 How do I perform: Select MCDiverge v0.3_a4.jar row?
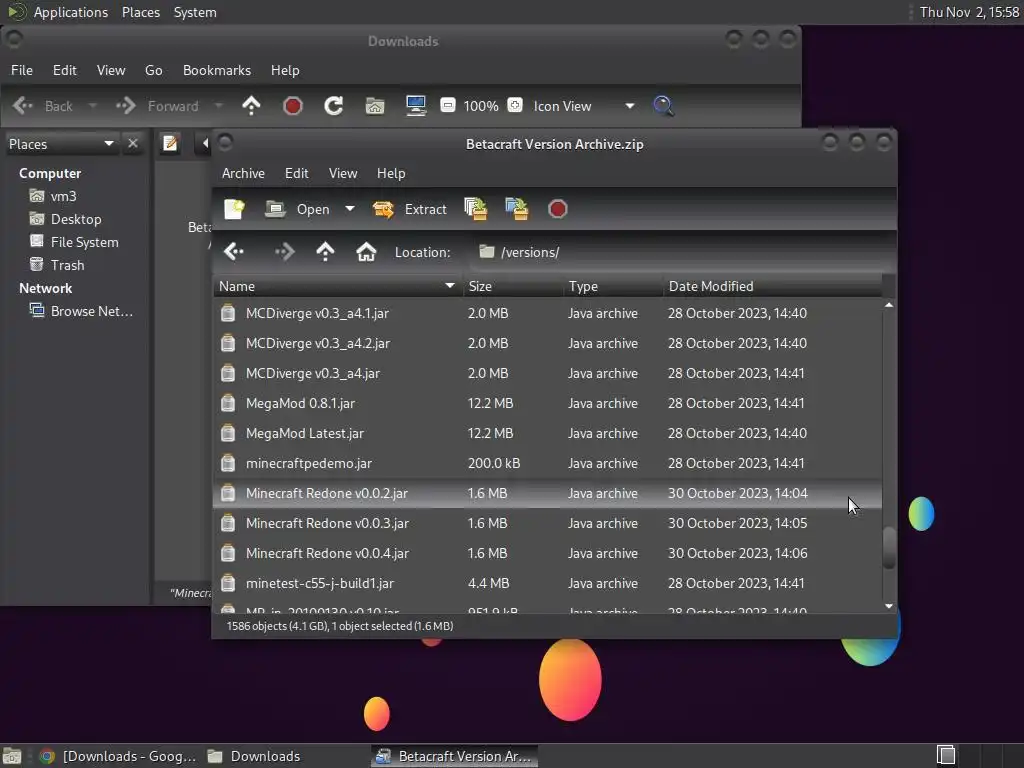(x=547, y=374)
